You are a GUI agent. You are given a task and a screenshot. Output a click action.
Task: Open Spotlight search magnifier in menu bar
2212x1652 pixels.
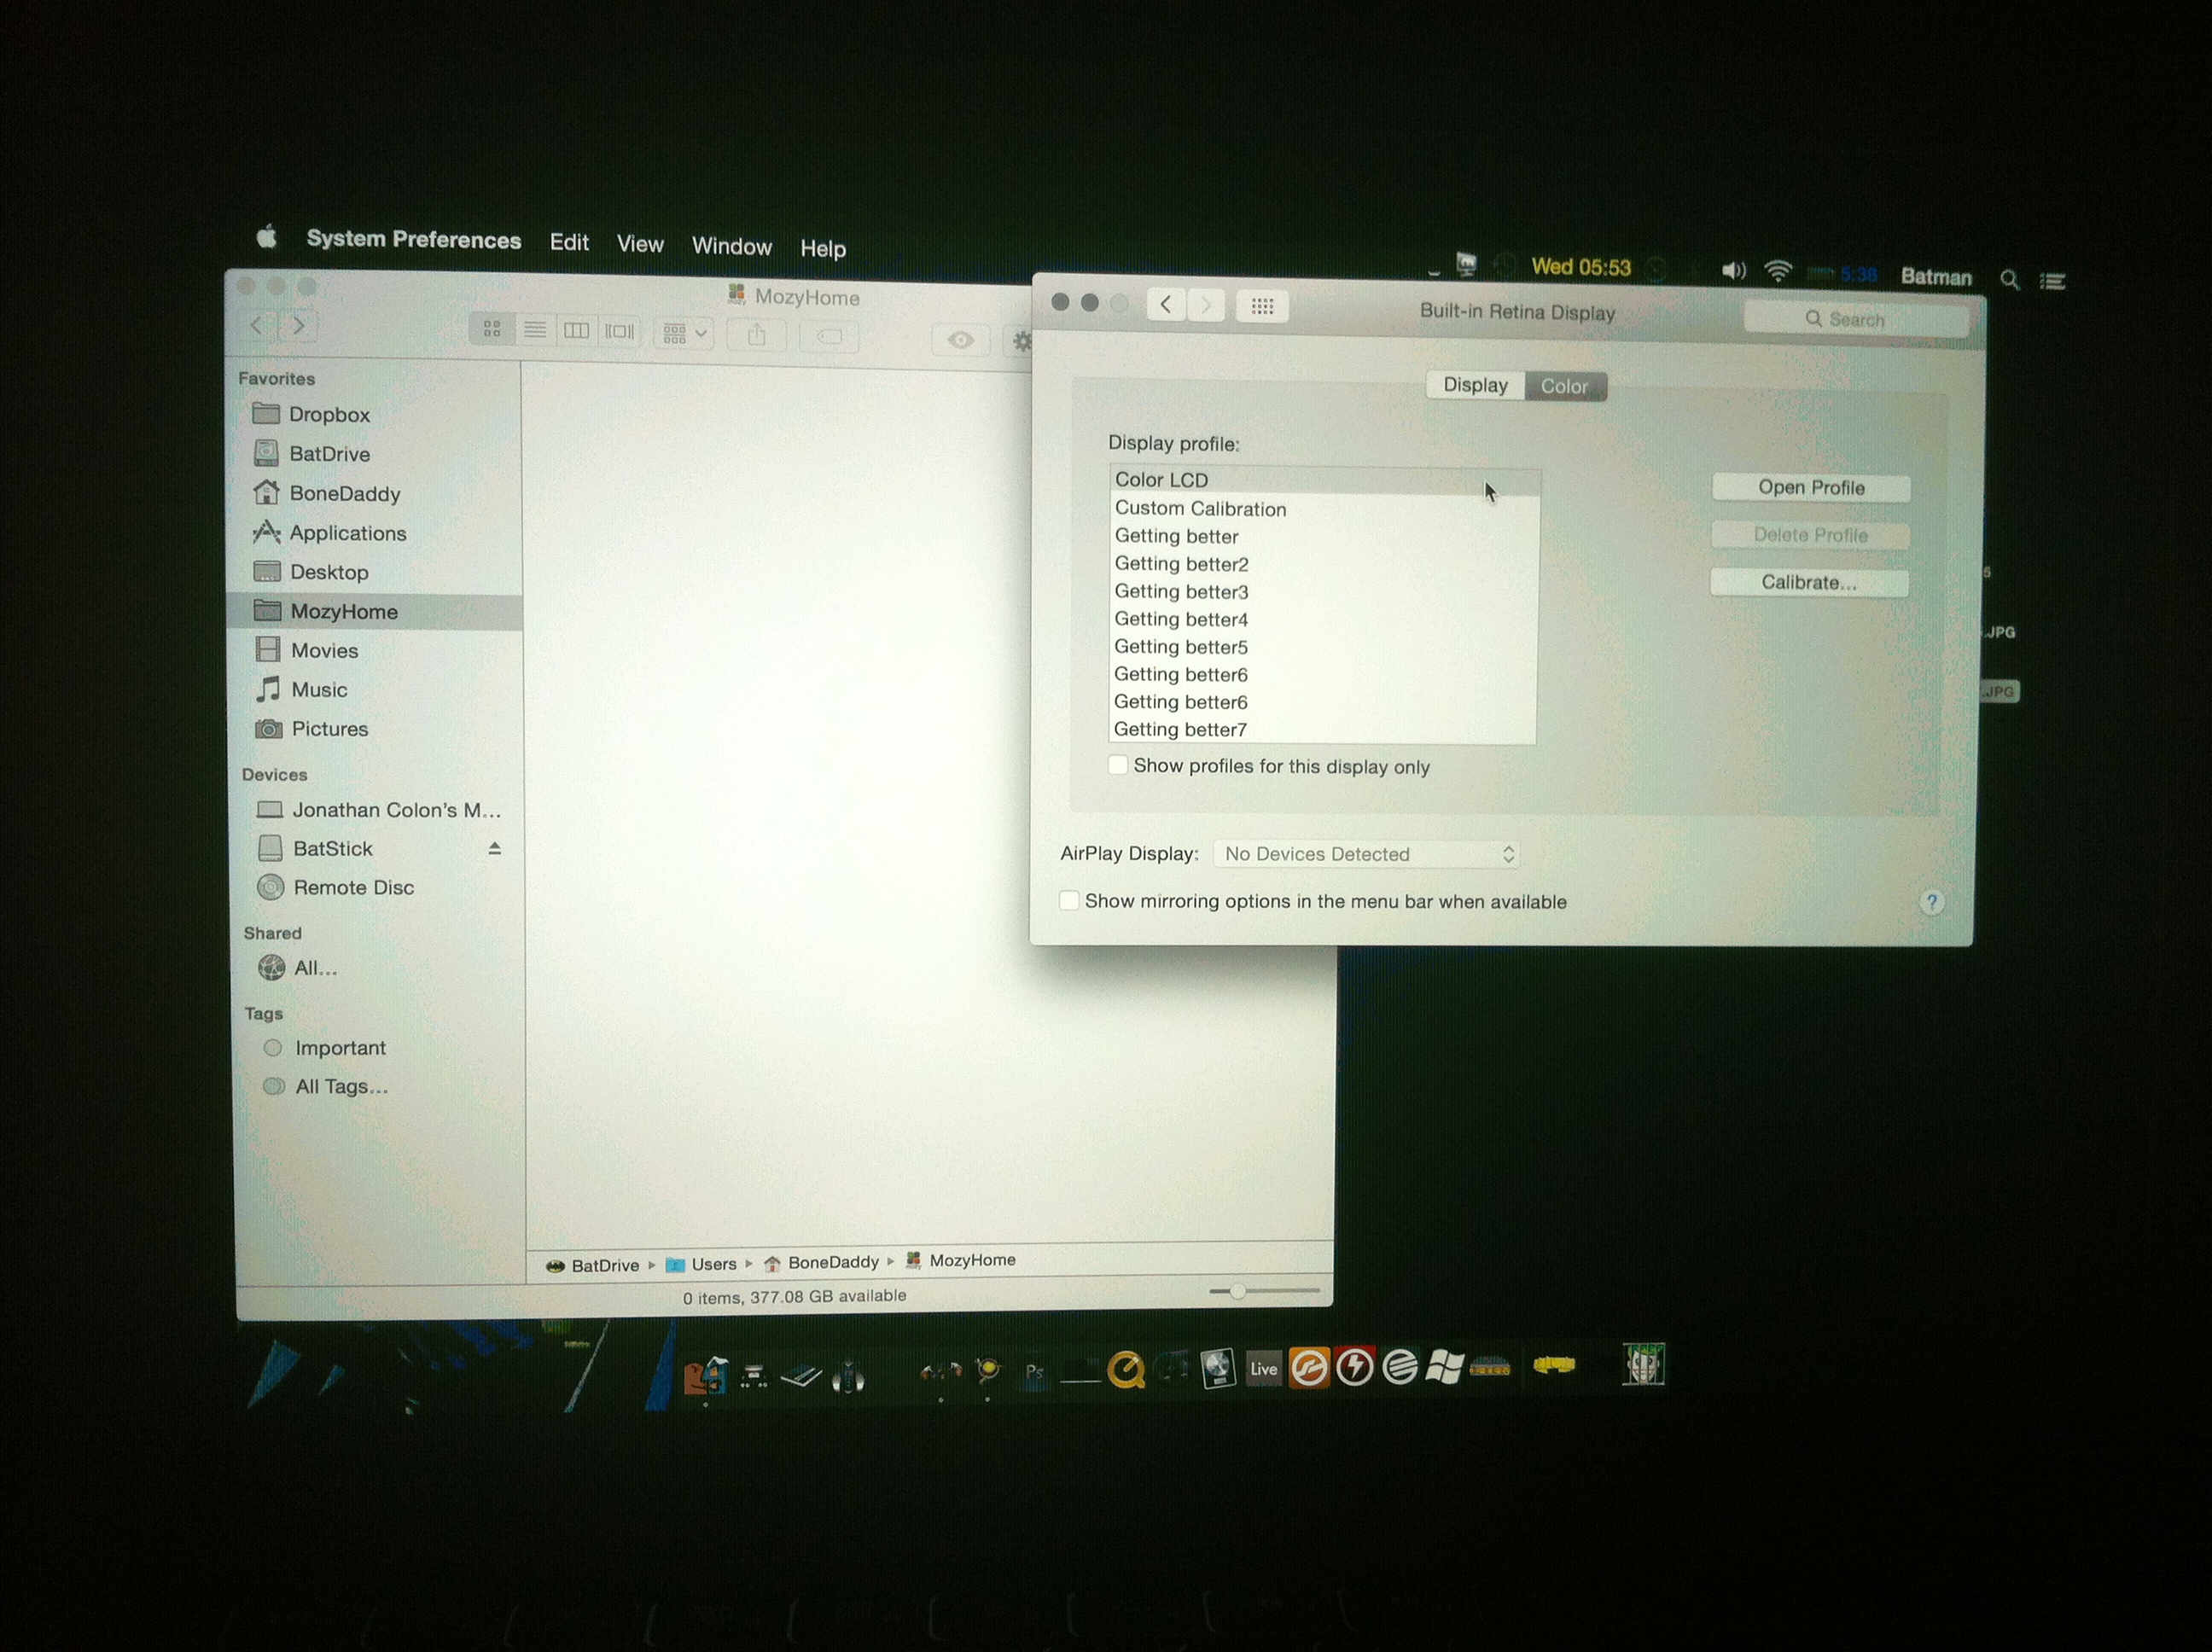2008,280
